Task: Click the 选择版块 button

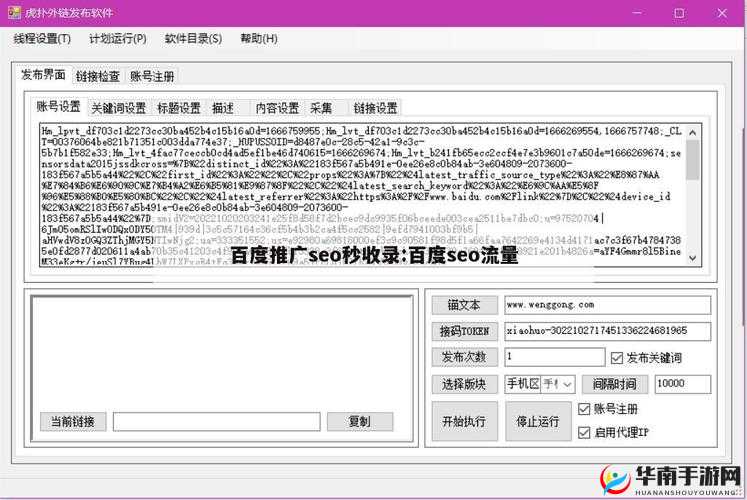Action: tap(464, 384)
